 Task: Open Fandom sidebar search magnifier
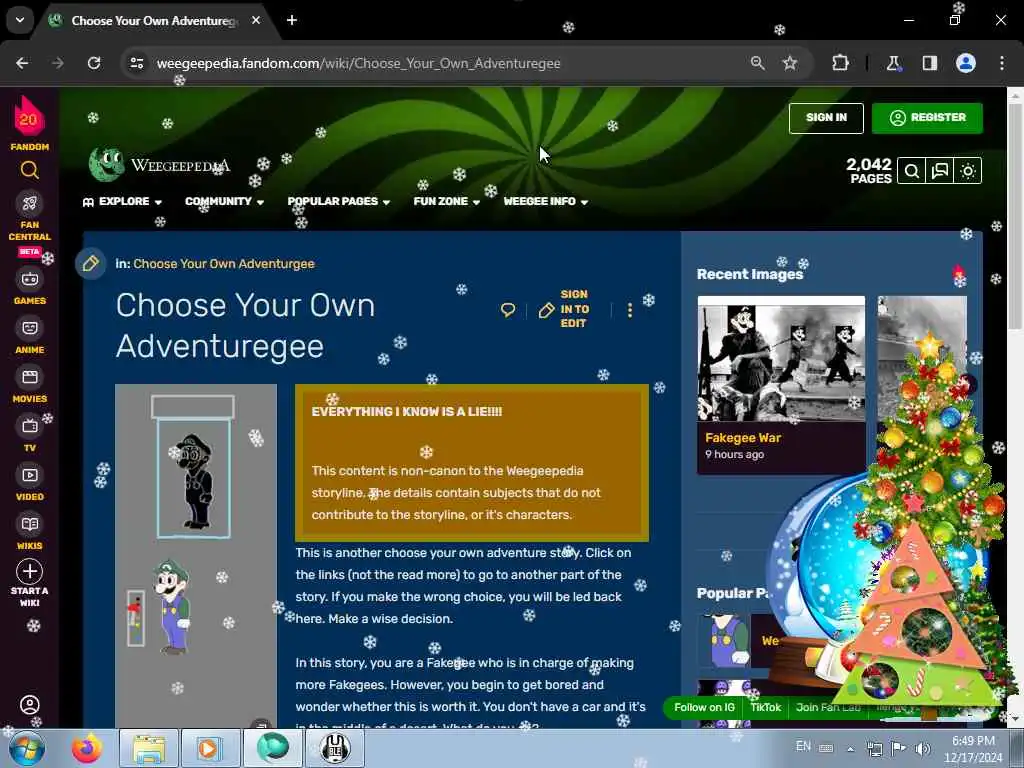29,170
